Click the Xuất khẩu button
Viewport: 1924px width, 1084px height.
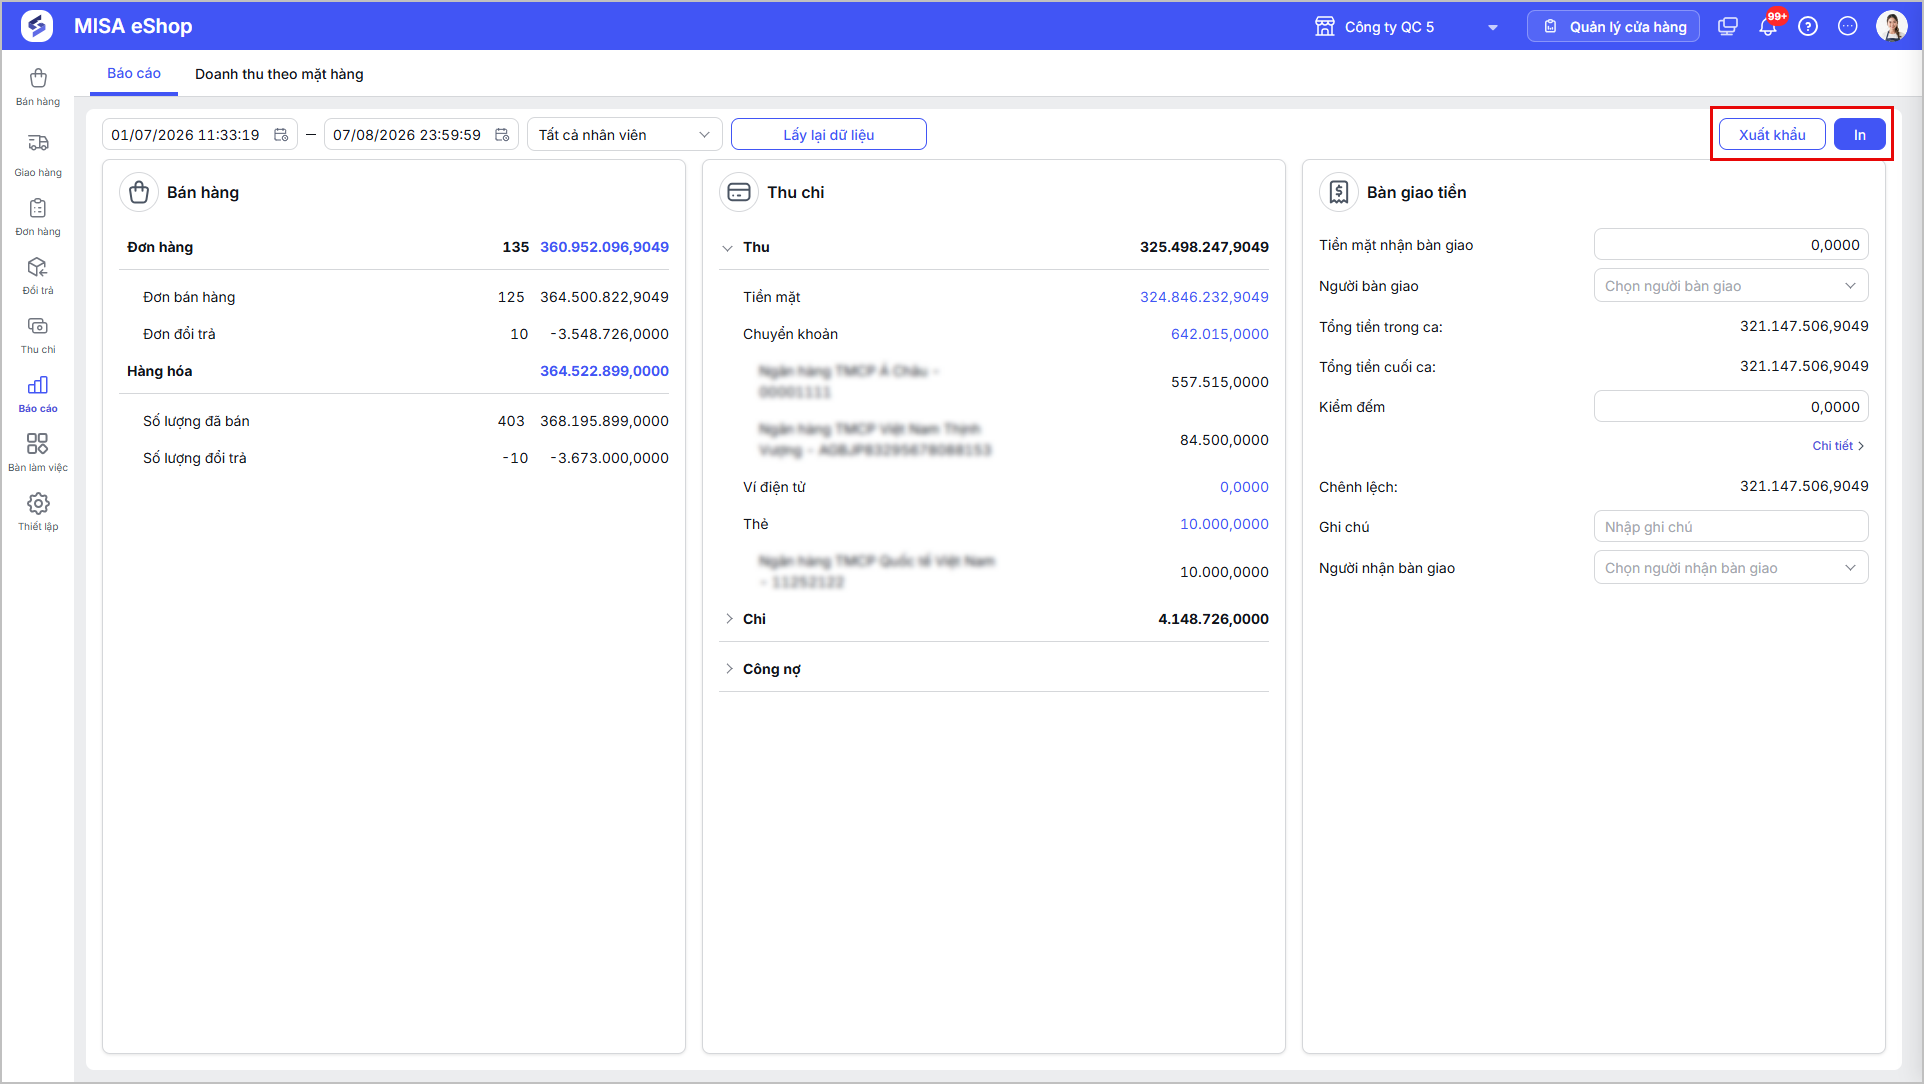[x=1772, y=134]
